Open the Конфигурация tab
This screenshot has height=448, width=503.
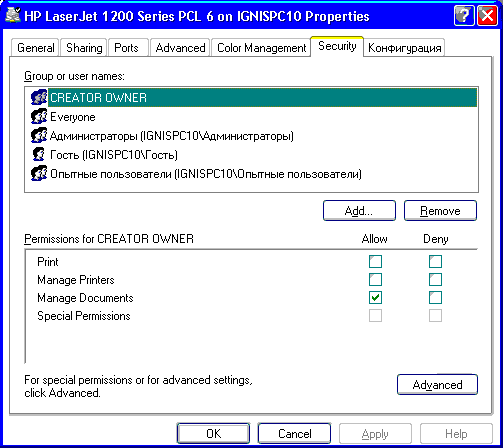tap(404, 48)
